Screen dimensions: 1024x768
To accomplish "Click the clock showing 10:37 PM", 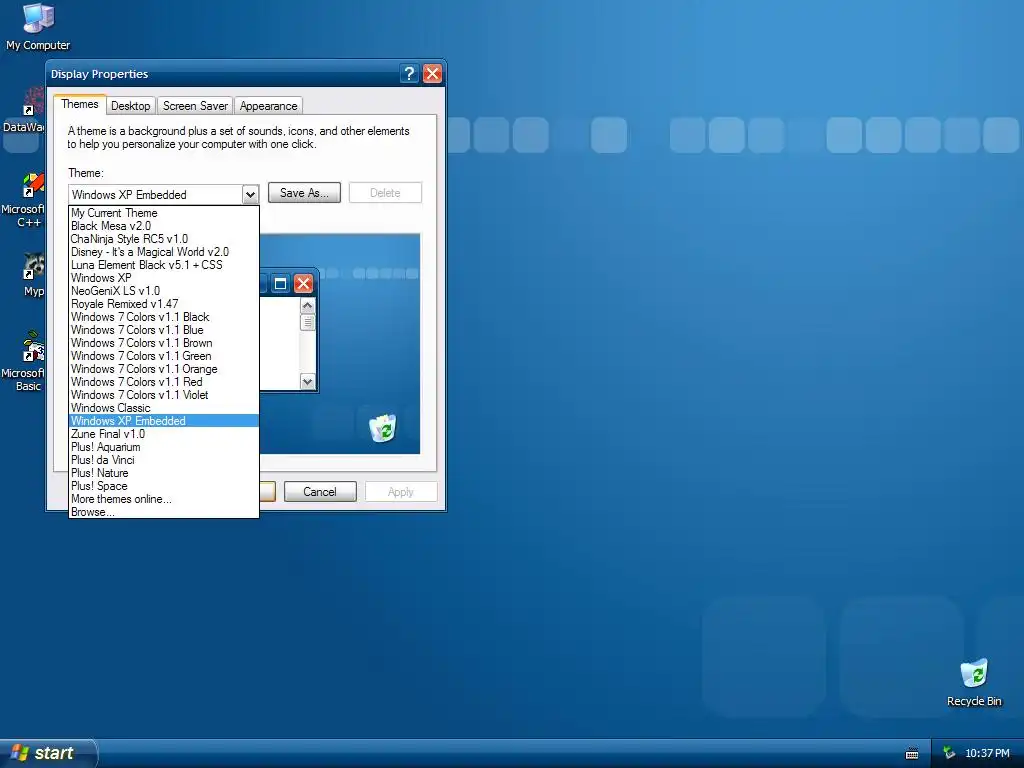I will tap(987, 753).
